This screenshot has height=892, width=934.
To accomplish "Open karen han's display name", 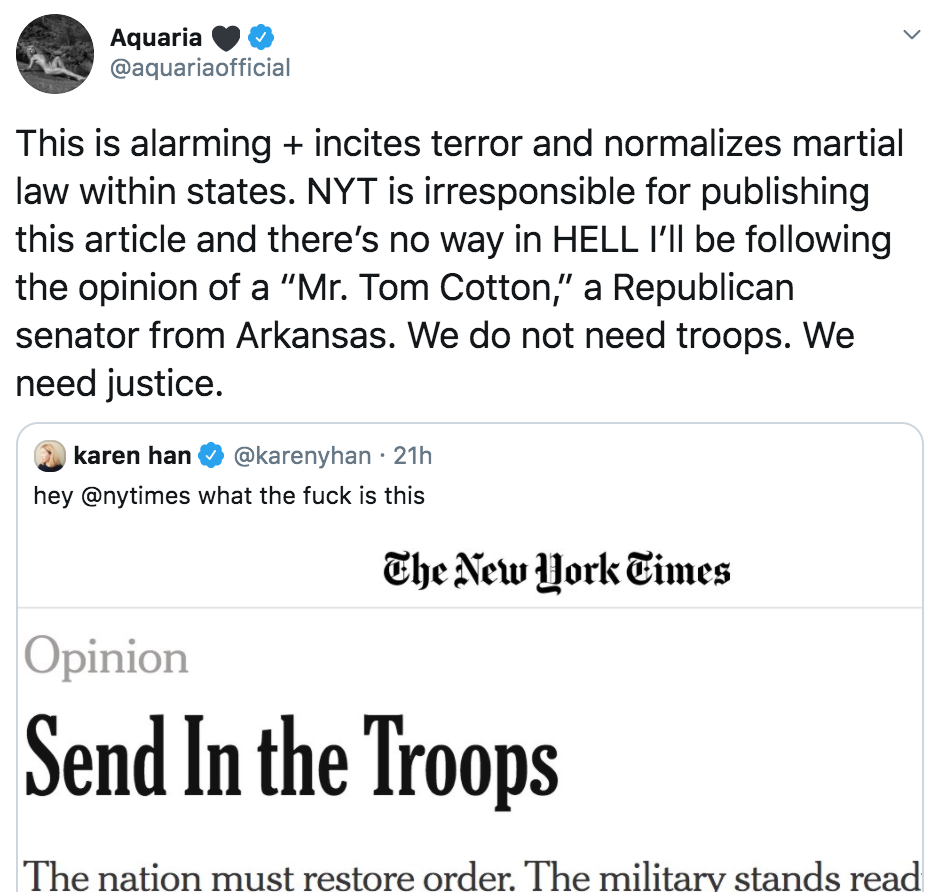I will click(132, 457).
